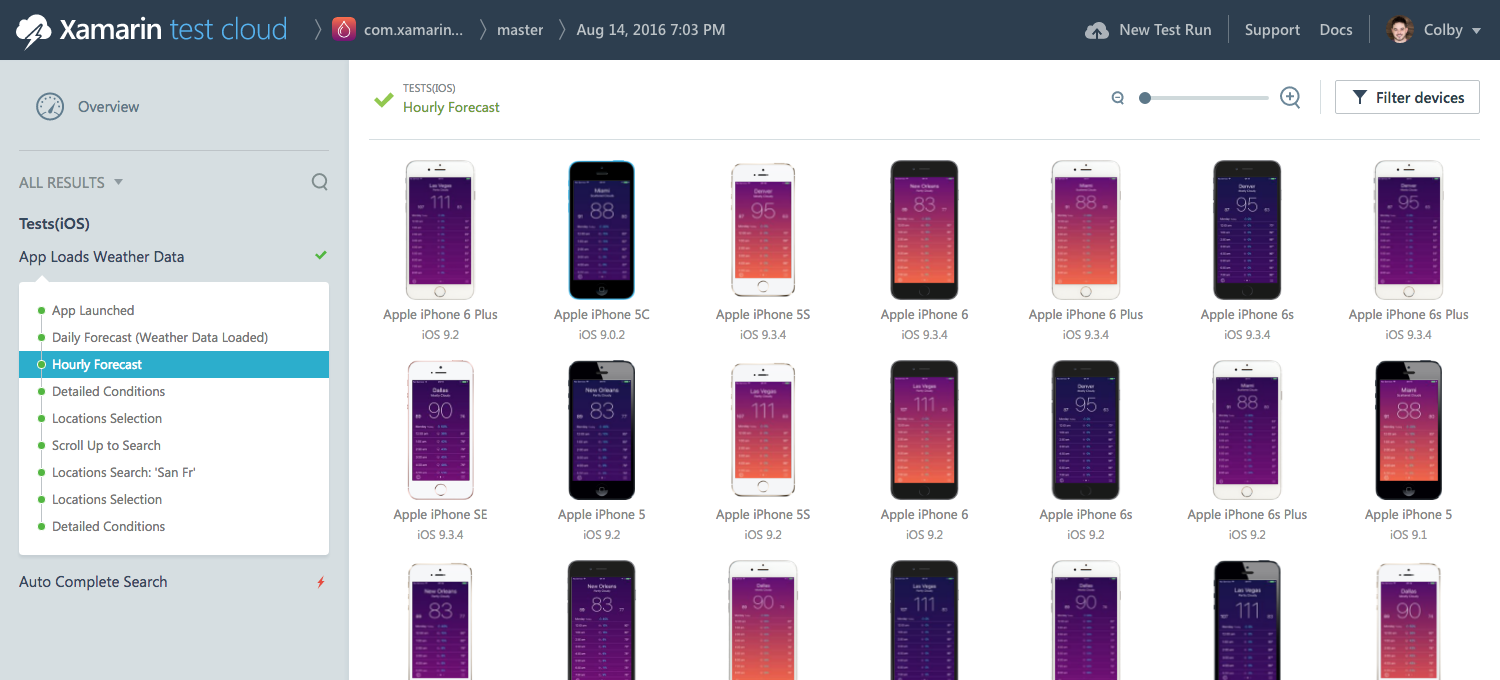Click the Xamarin Test Cloud logo

[x=152, y=30]
